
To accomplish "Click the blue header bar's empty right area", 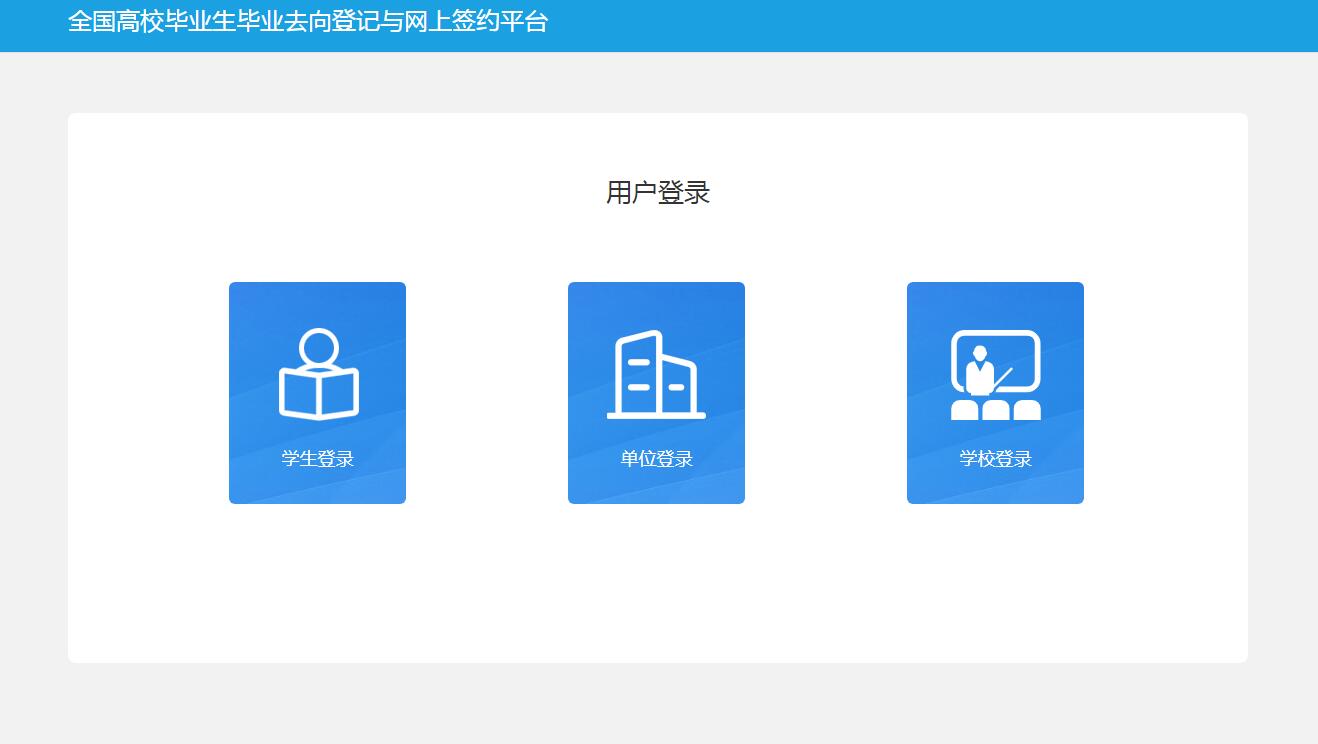I will tap(1000, 25).
